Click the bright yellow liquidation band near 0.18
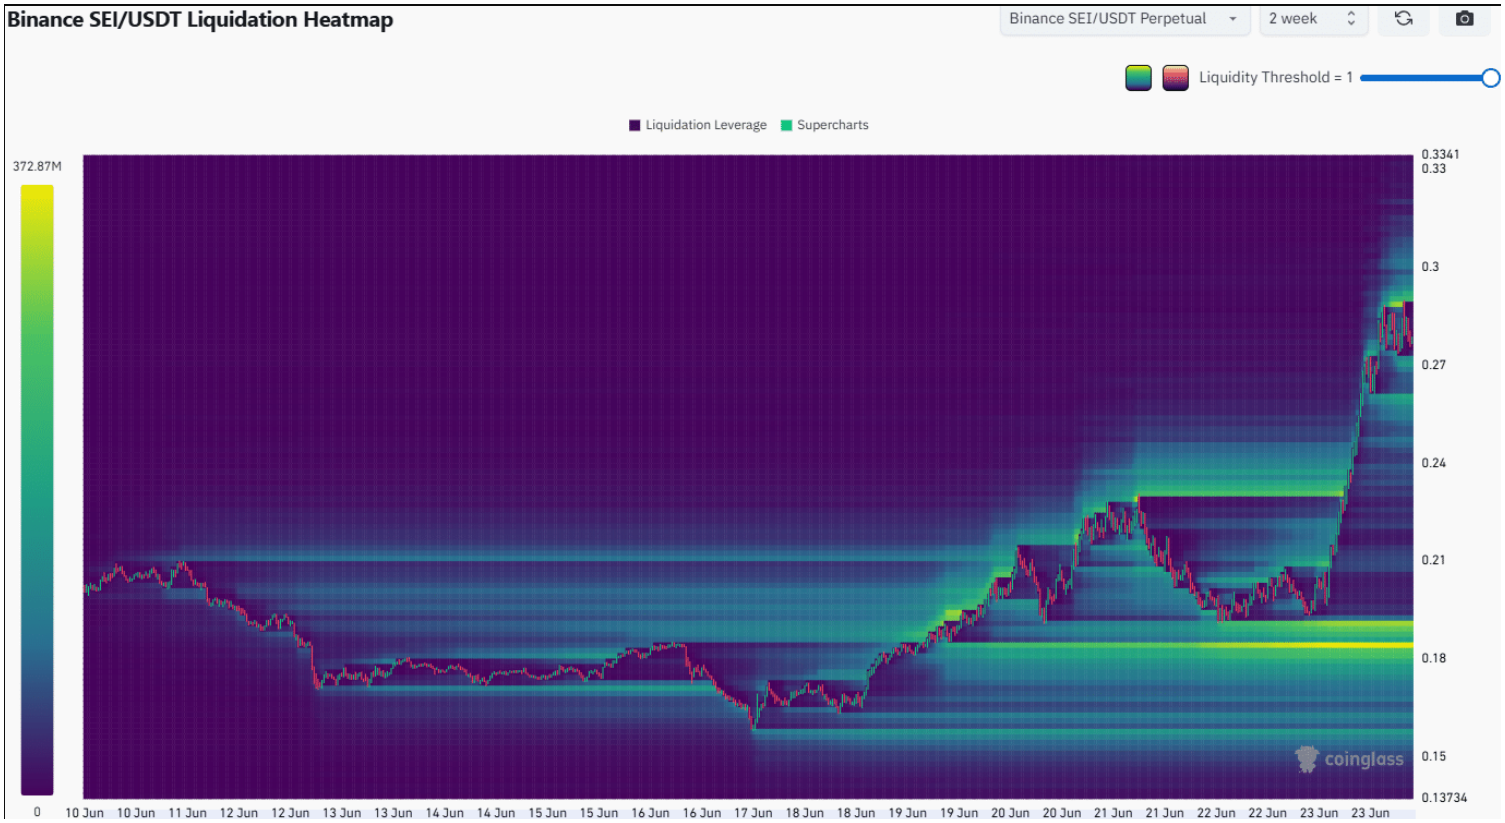The image size is (1505, 823). tap(1300, 645)
